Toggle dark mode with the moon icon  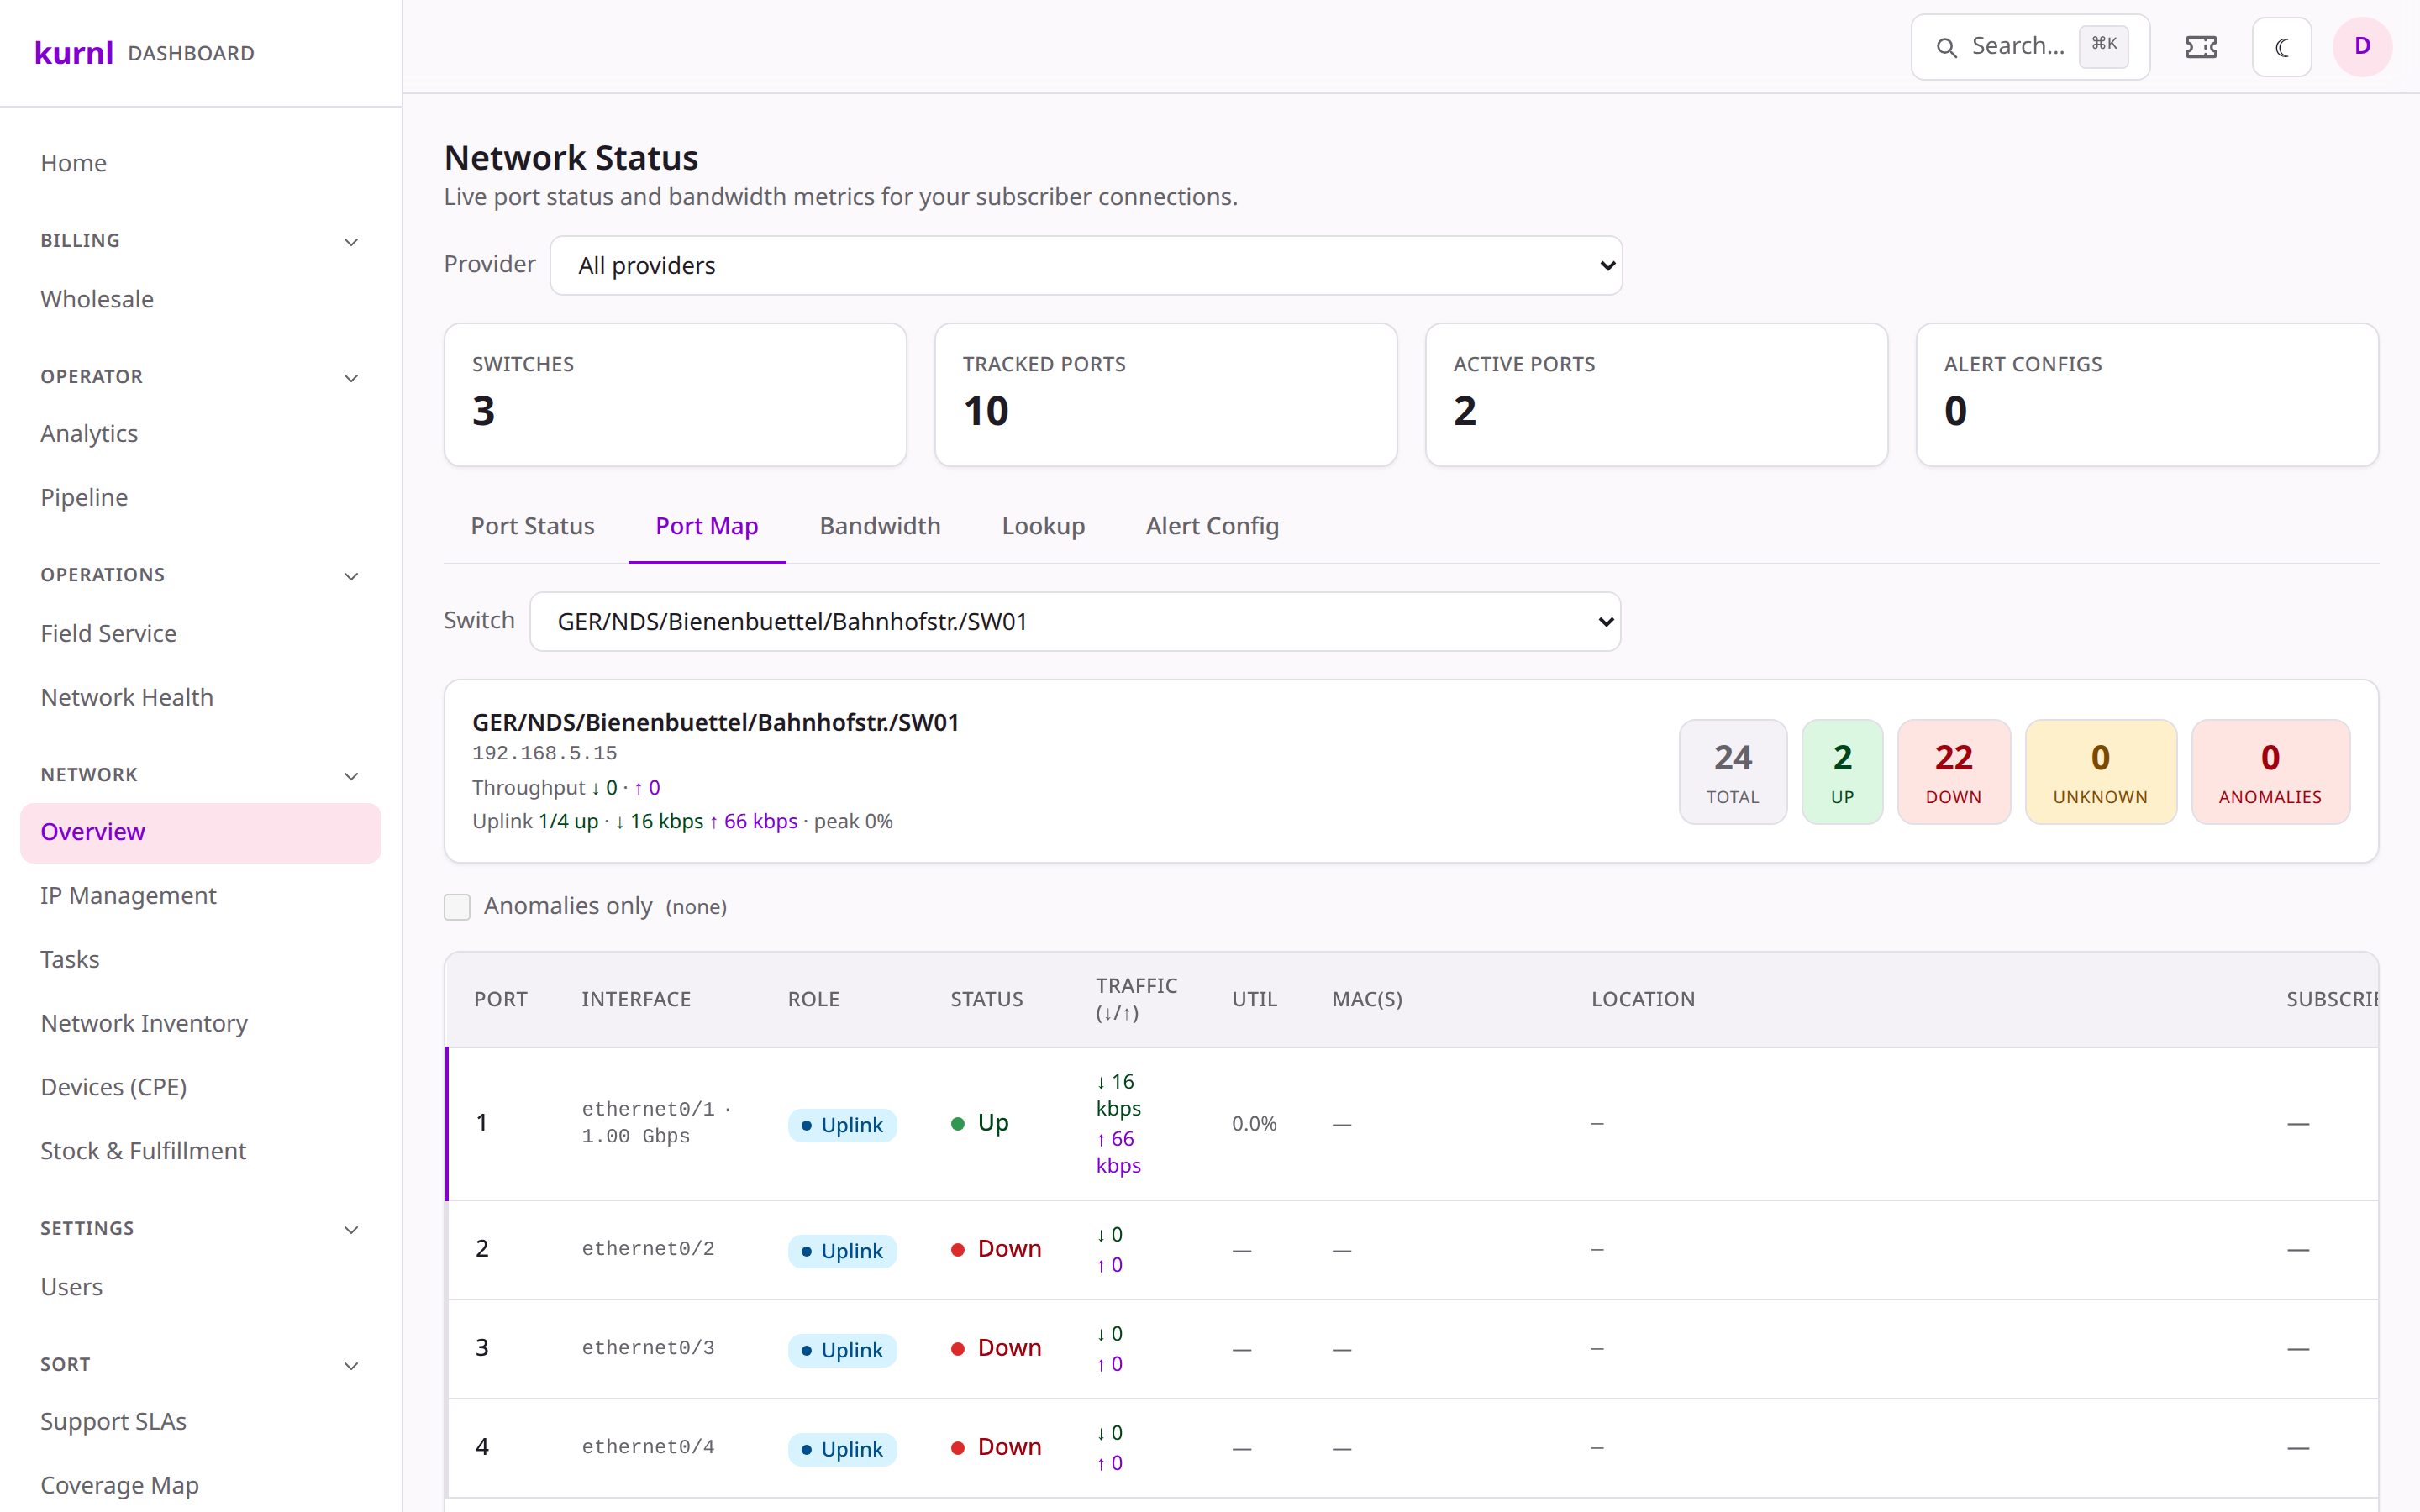click(2281, 47)
